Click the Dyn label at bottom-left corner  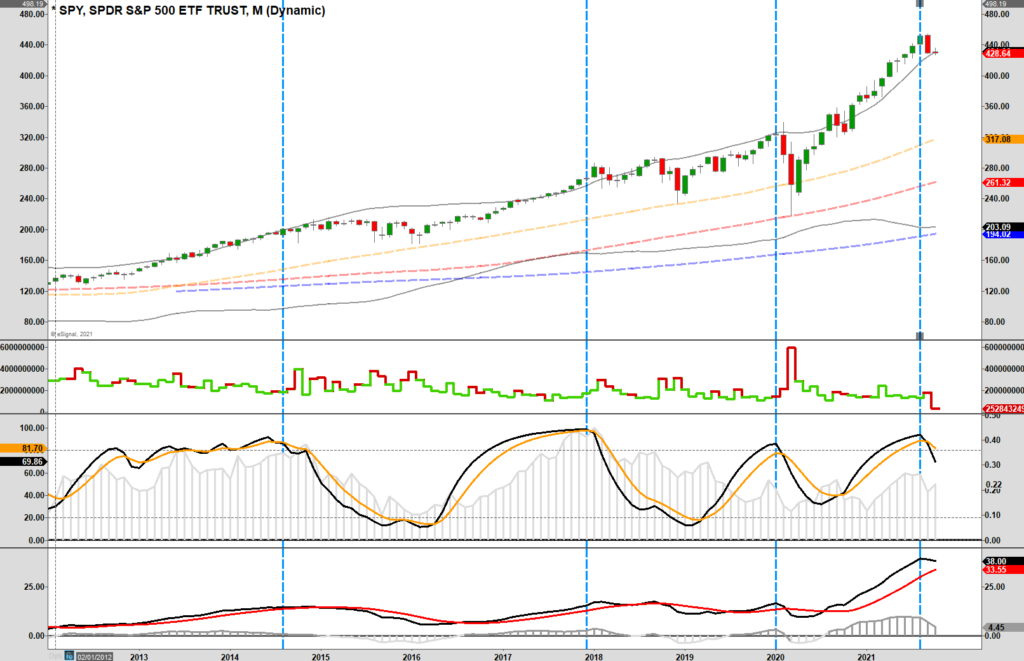[x=56, y=656]
